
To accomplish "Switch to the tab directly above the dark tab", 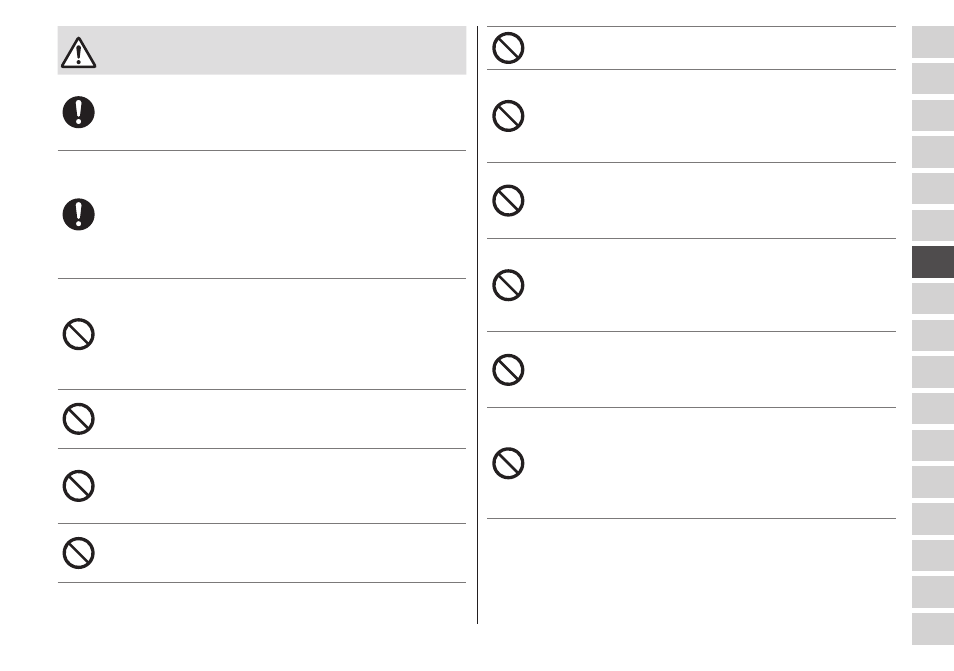I will tap(933, 226).
